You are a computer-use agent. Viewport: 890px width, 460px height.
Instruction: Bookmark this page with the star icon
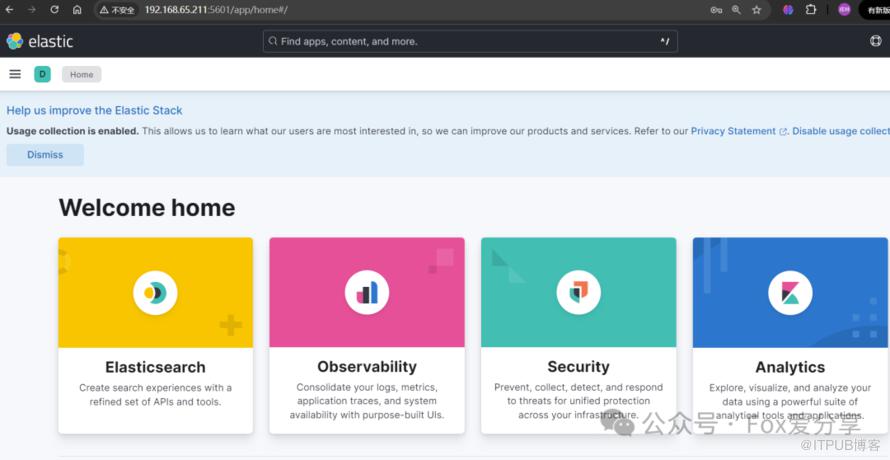[x=757, y=10]
